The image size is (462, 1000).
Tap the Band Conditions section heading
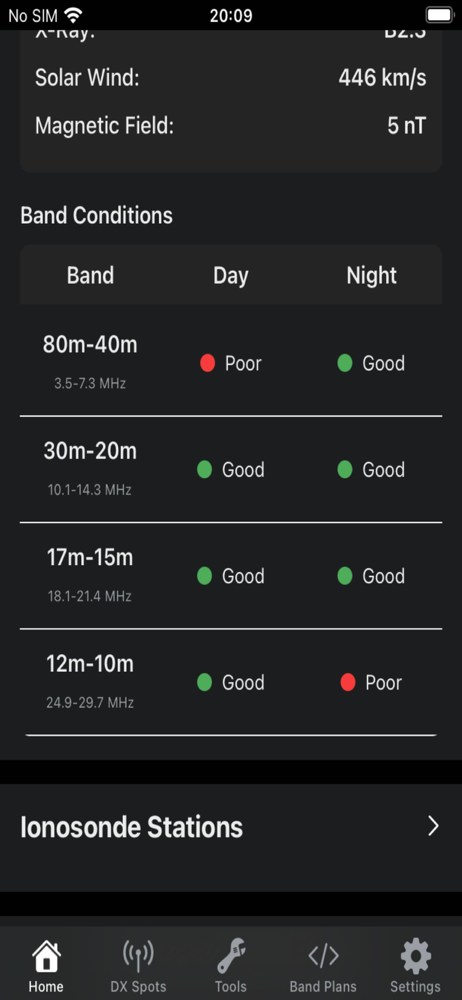[x=96, y=216]
